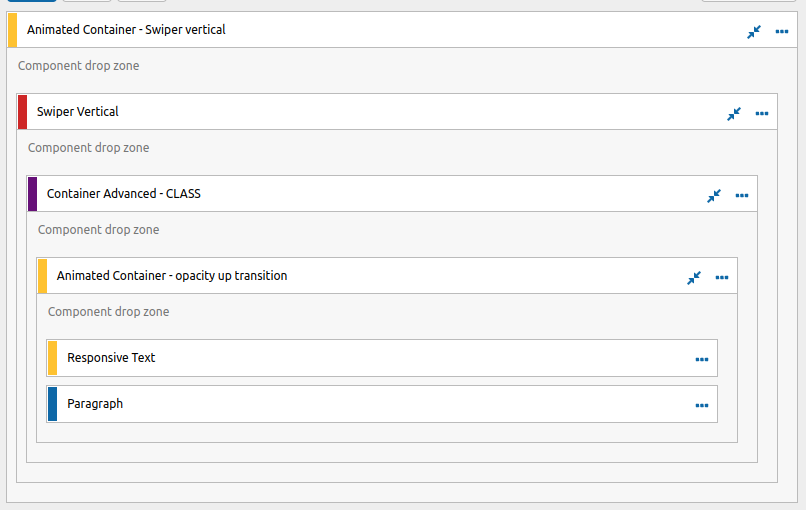Click the purple color bar of Container Advanced

(32, 194)
